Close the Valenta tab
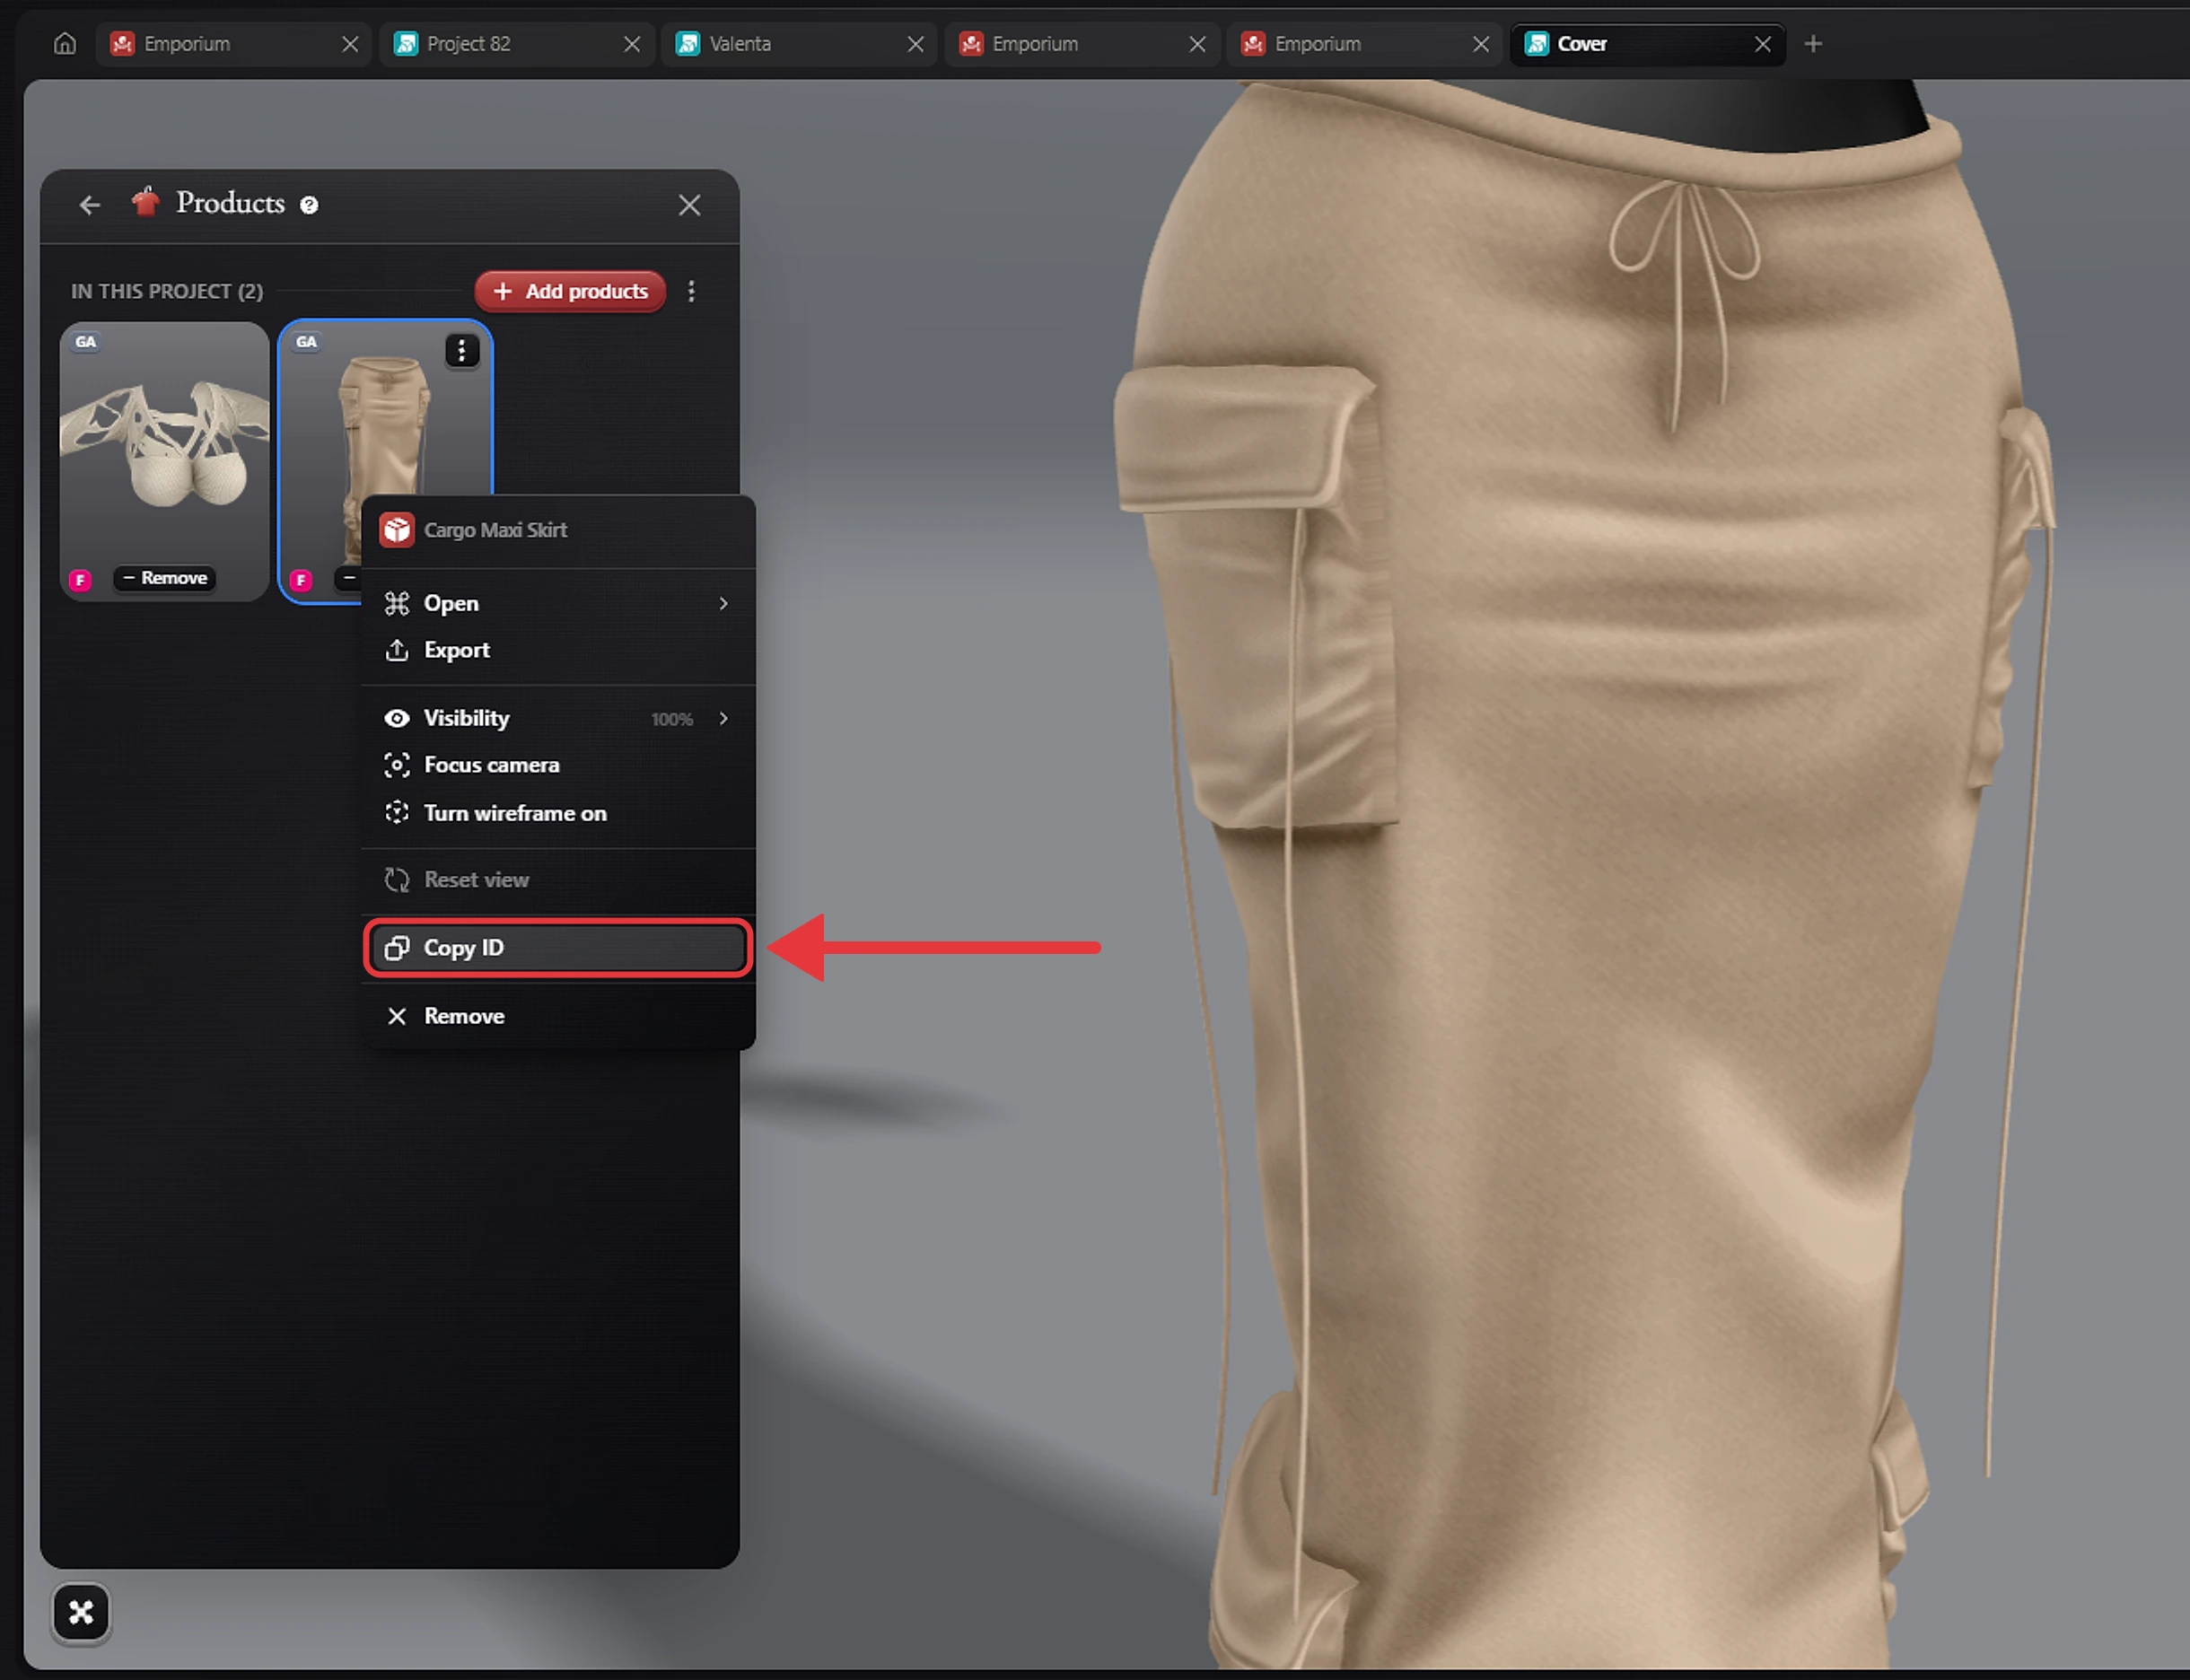 click(x=915, y=44)
